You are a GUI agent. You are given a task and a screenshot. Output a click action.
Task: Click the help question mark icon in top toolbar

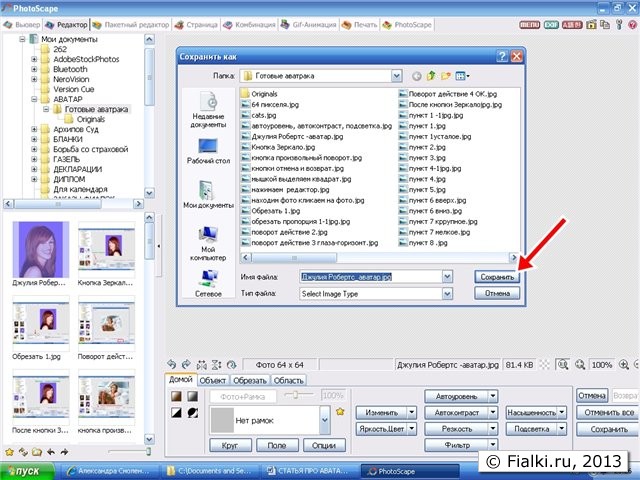point(633,25)
